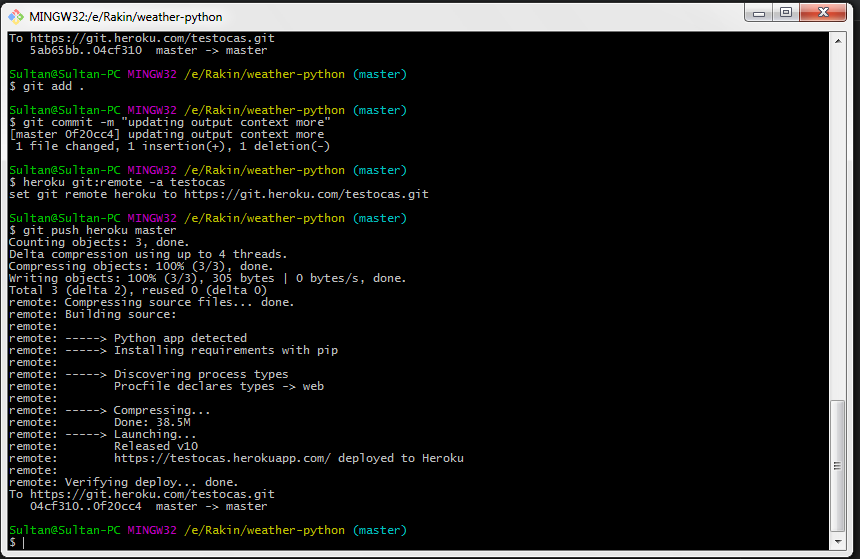Click 'Compressing objects: 100% (3/3), done.' line
The width and height of the screenshot is (860, 559).
[141, 267]
